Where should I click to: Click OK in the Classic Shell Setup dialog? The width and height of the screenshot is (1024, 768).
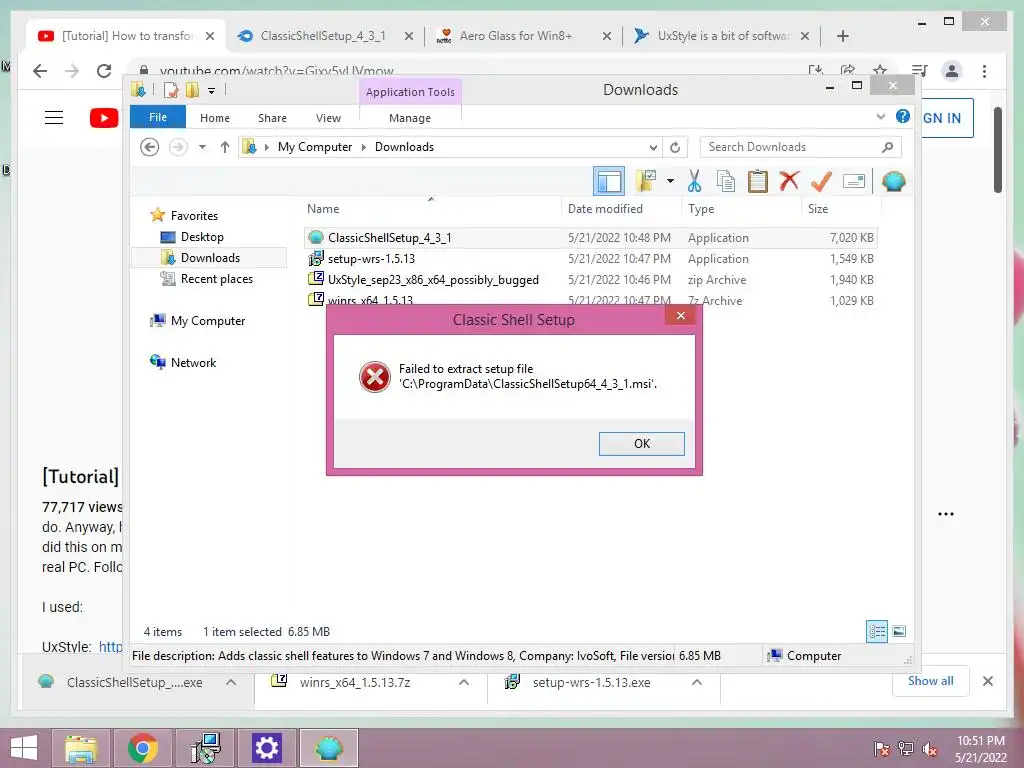tap(641, 443)
